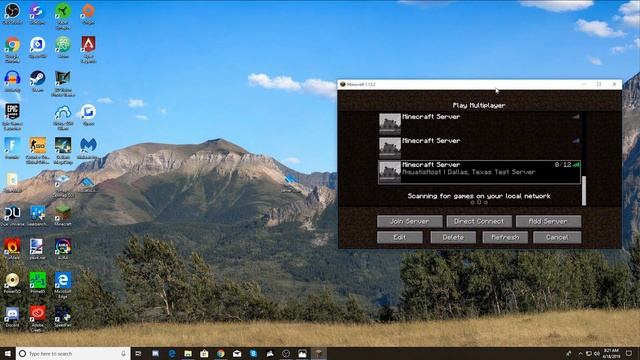Launch the FurMark flame desktop icon
Image resolution: width=640 pixels, height=360 pixels.
(x=12, y=249)
